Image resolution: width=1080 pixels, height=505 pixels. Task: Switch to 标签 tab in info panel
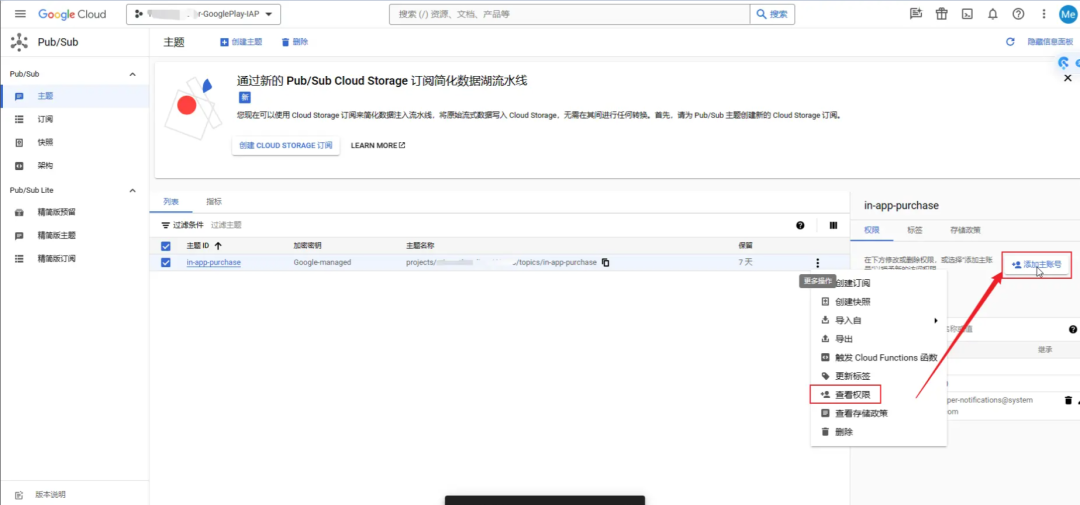pyautogui.click(x=915, y=230)
